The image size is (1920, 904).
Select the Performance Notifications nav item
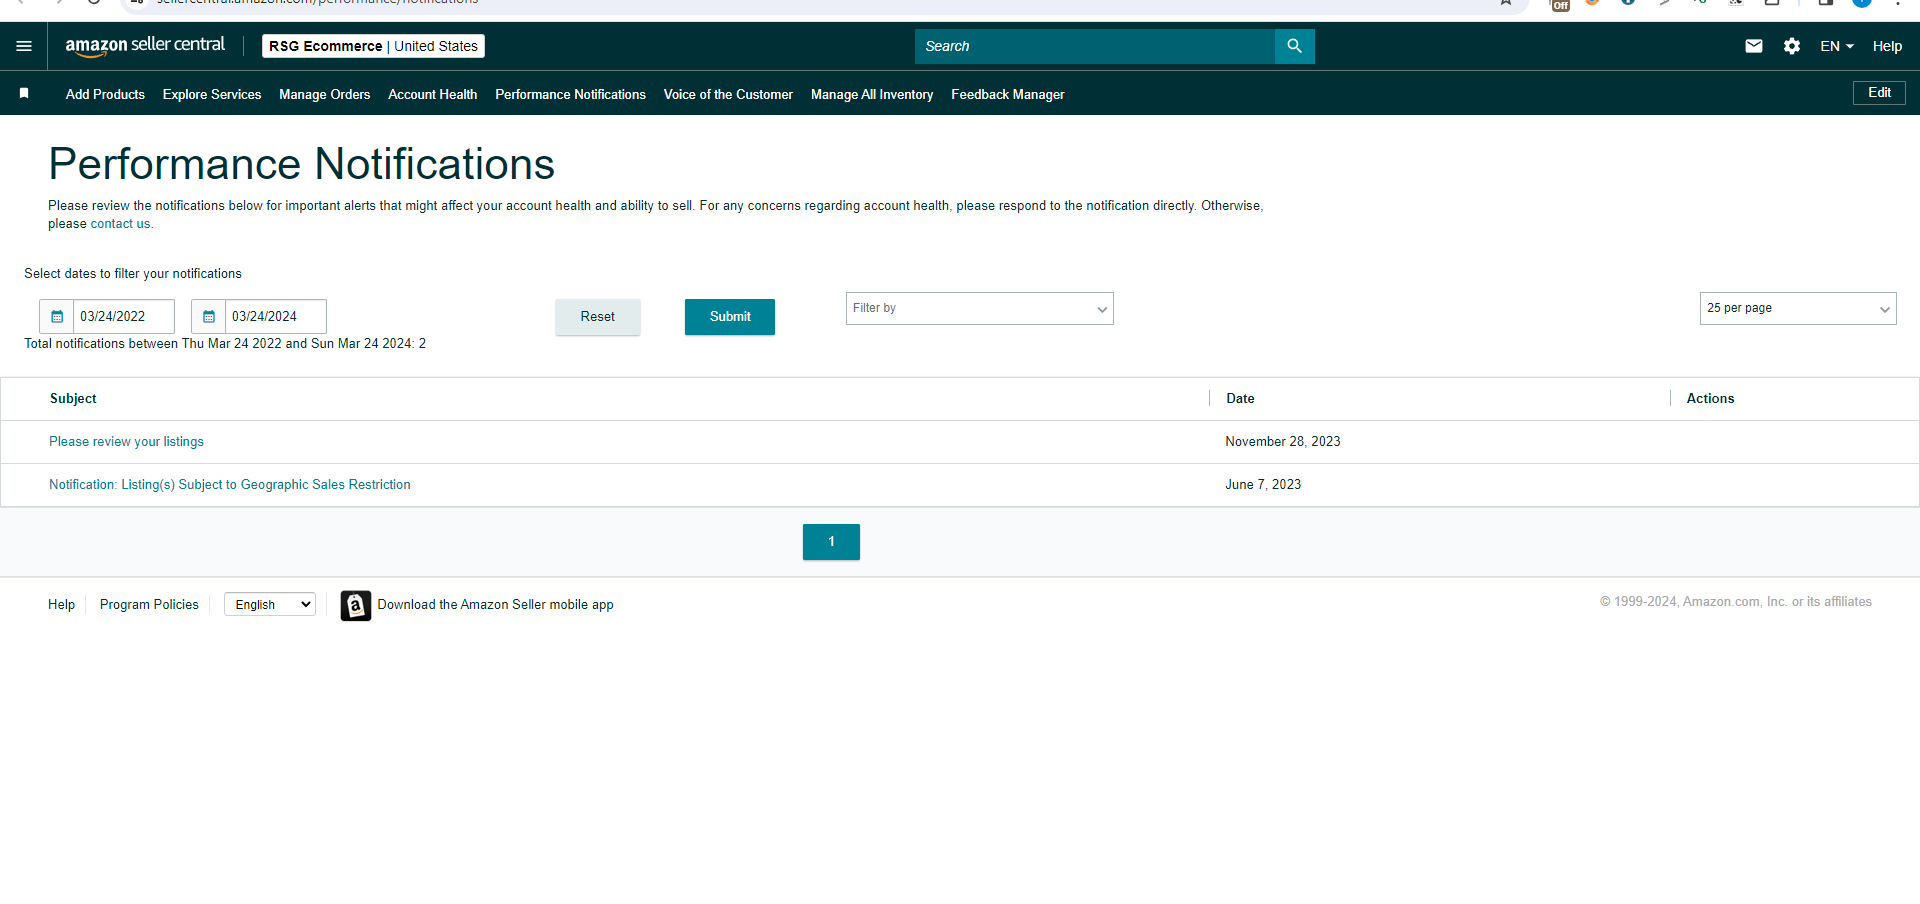570,94
